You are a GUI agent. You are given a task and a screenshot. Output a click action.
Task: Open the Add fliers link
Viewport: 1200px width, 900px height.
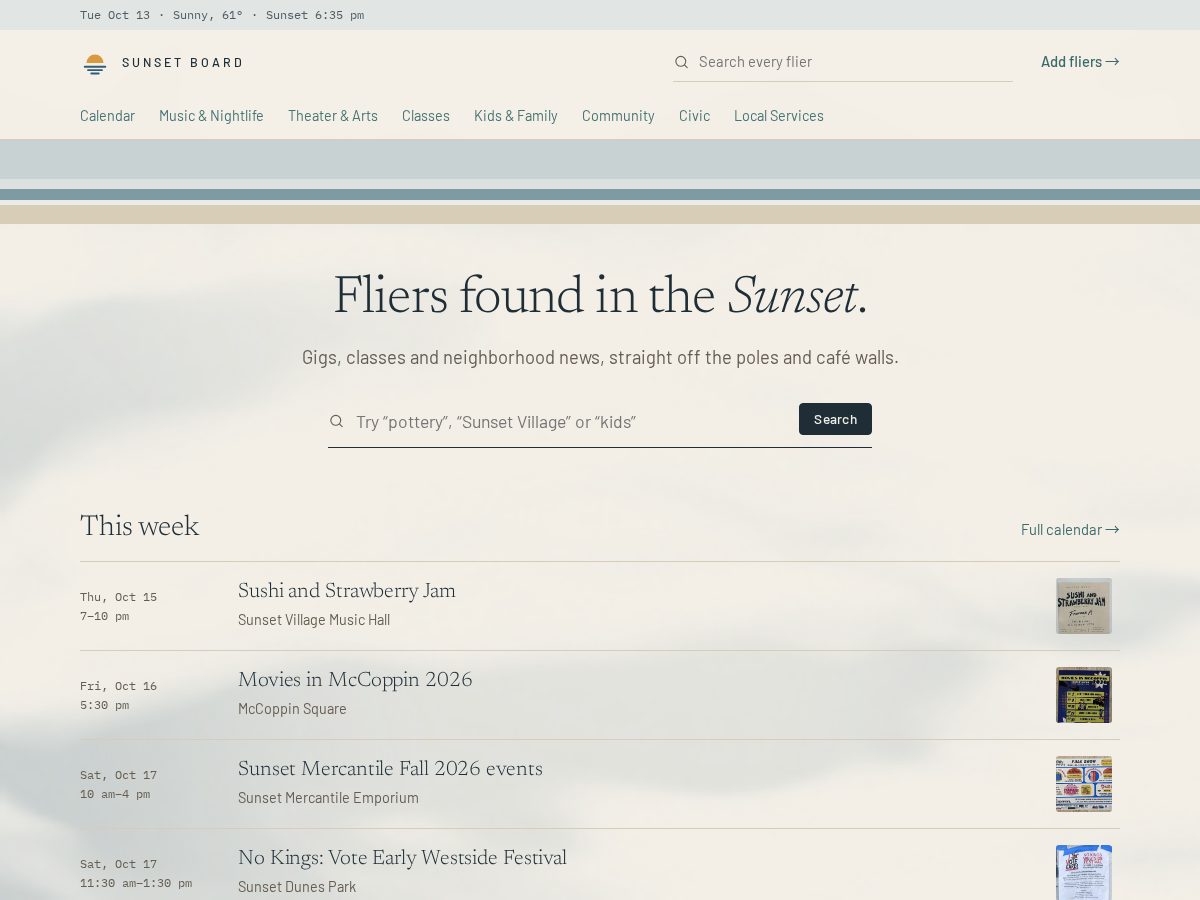click(x=1080, y=62)
